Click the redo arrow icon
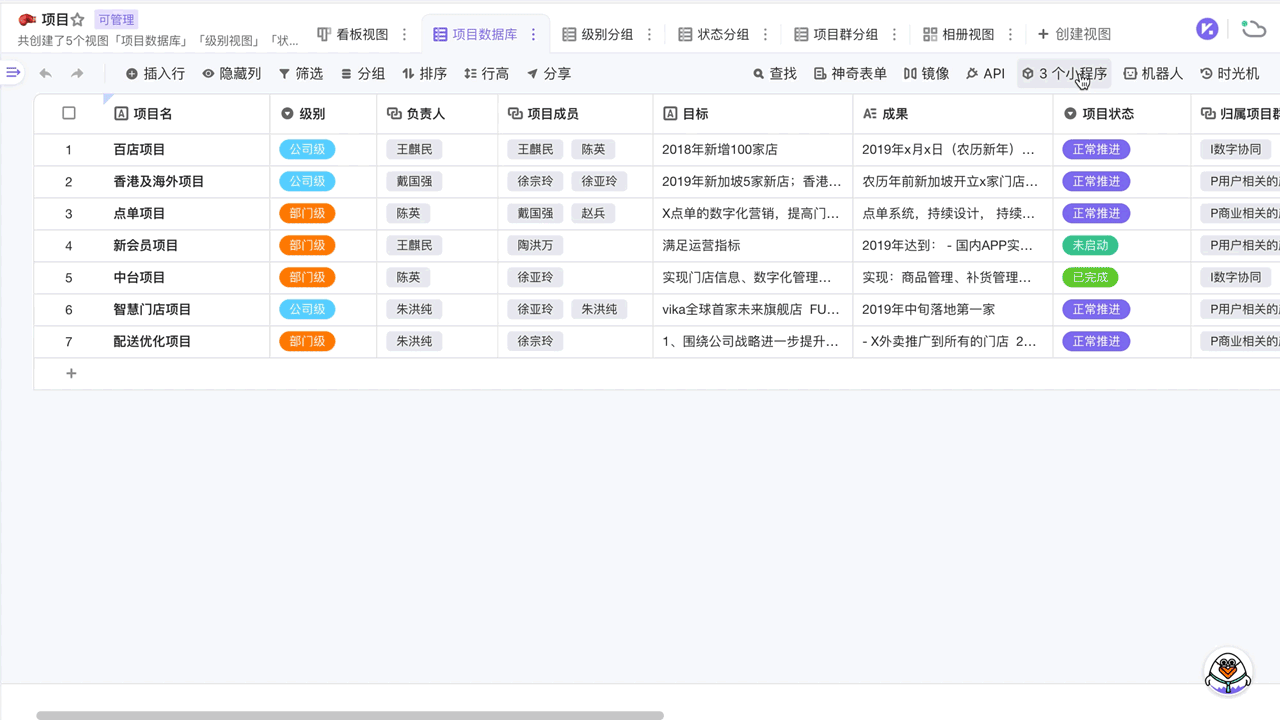 77,74
